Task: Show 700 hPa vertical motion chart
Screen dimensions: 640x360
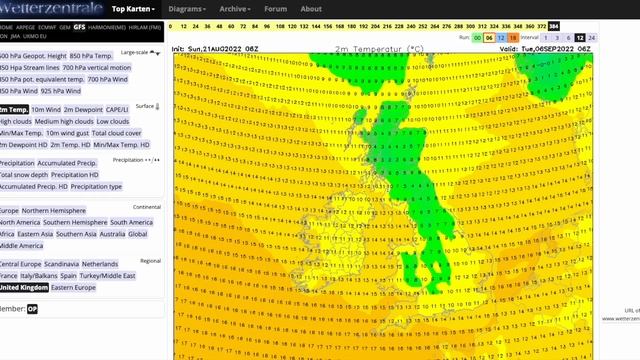Action: tap(97, 68)
